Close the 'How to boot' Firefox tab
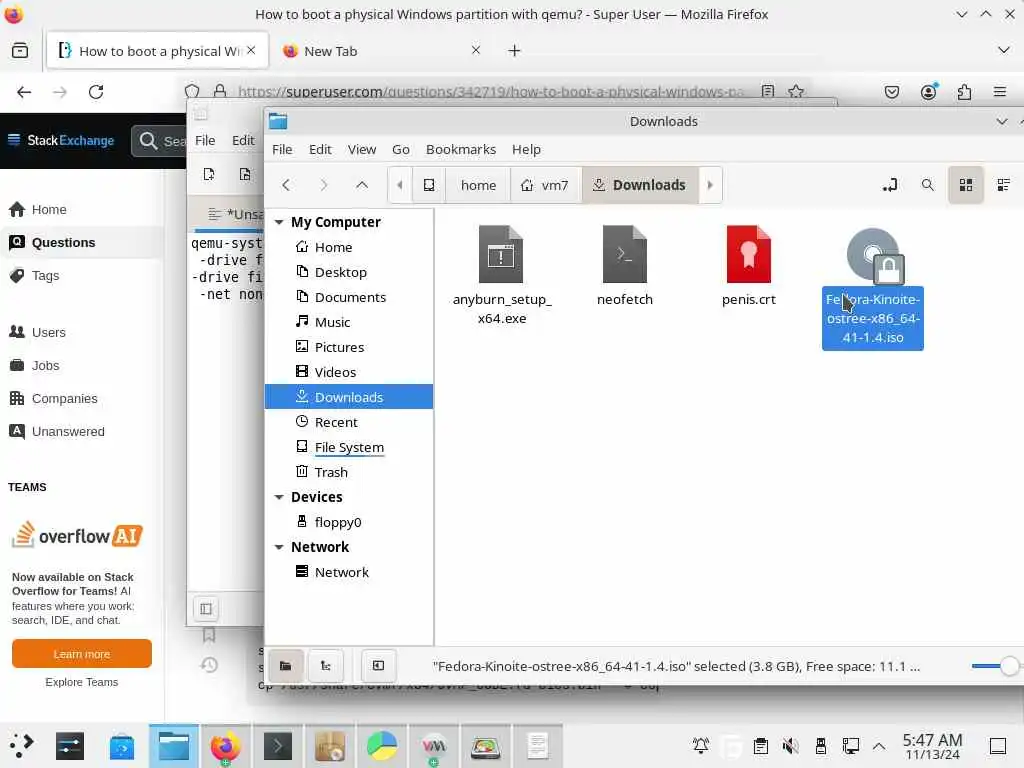The image size is (1024, 768). point(251,50)
